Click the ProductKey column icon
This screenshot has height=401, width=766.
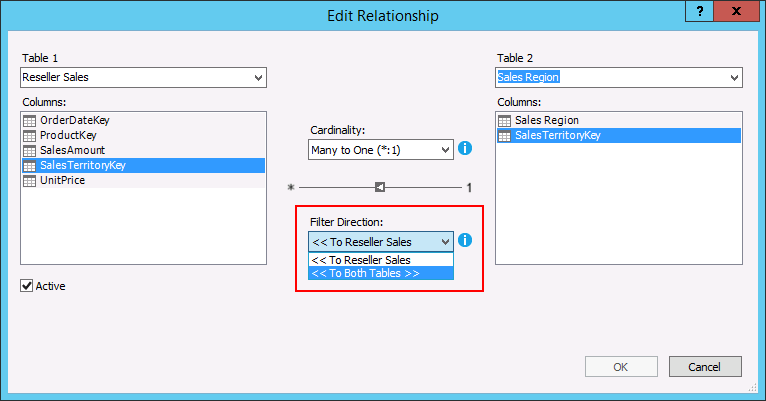click(x=29, y=135)
